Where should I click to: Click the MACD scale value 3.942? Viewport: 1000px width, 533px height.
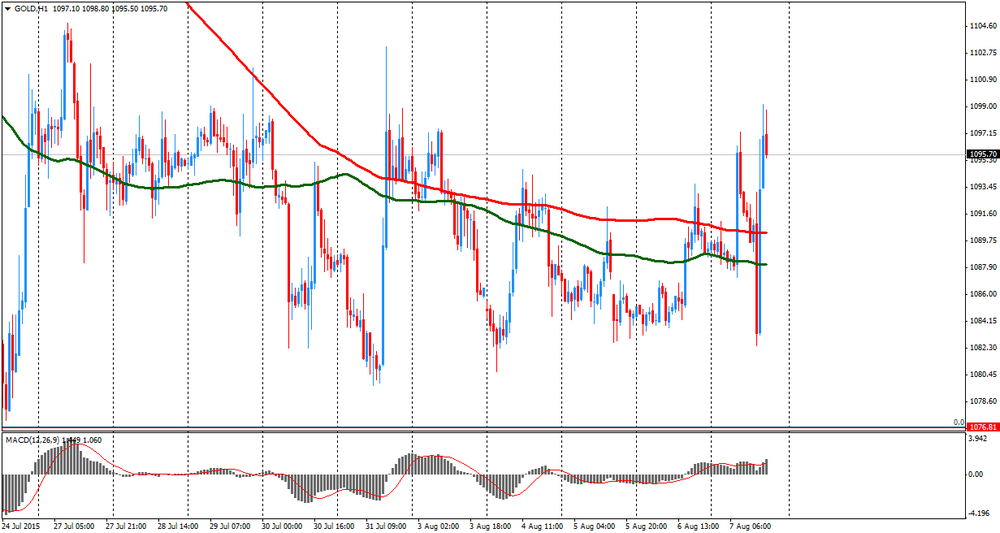[978, 439]
